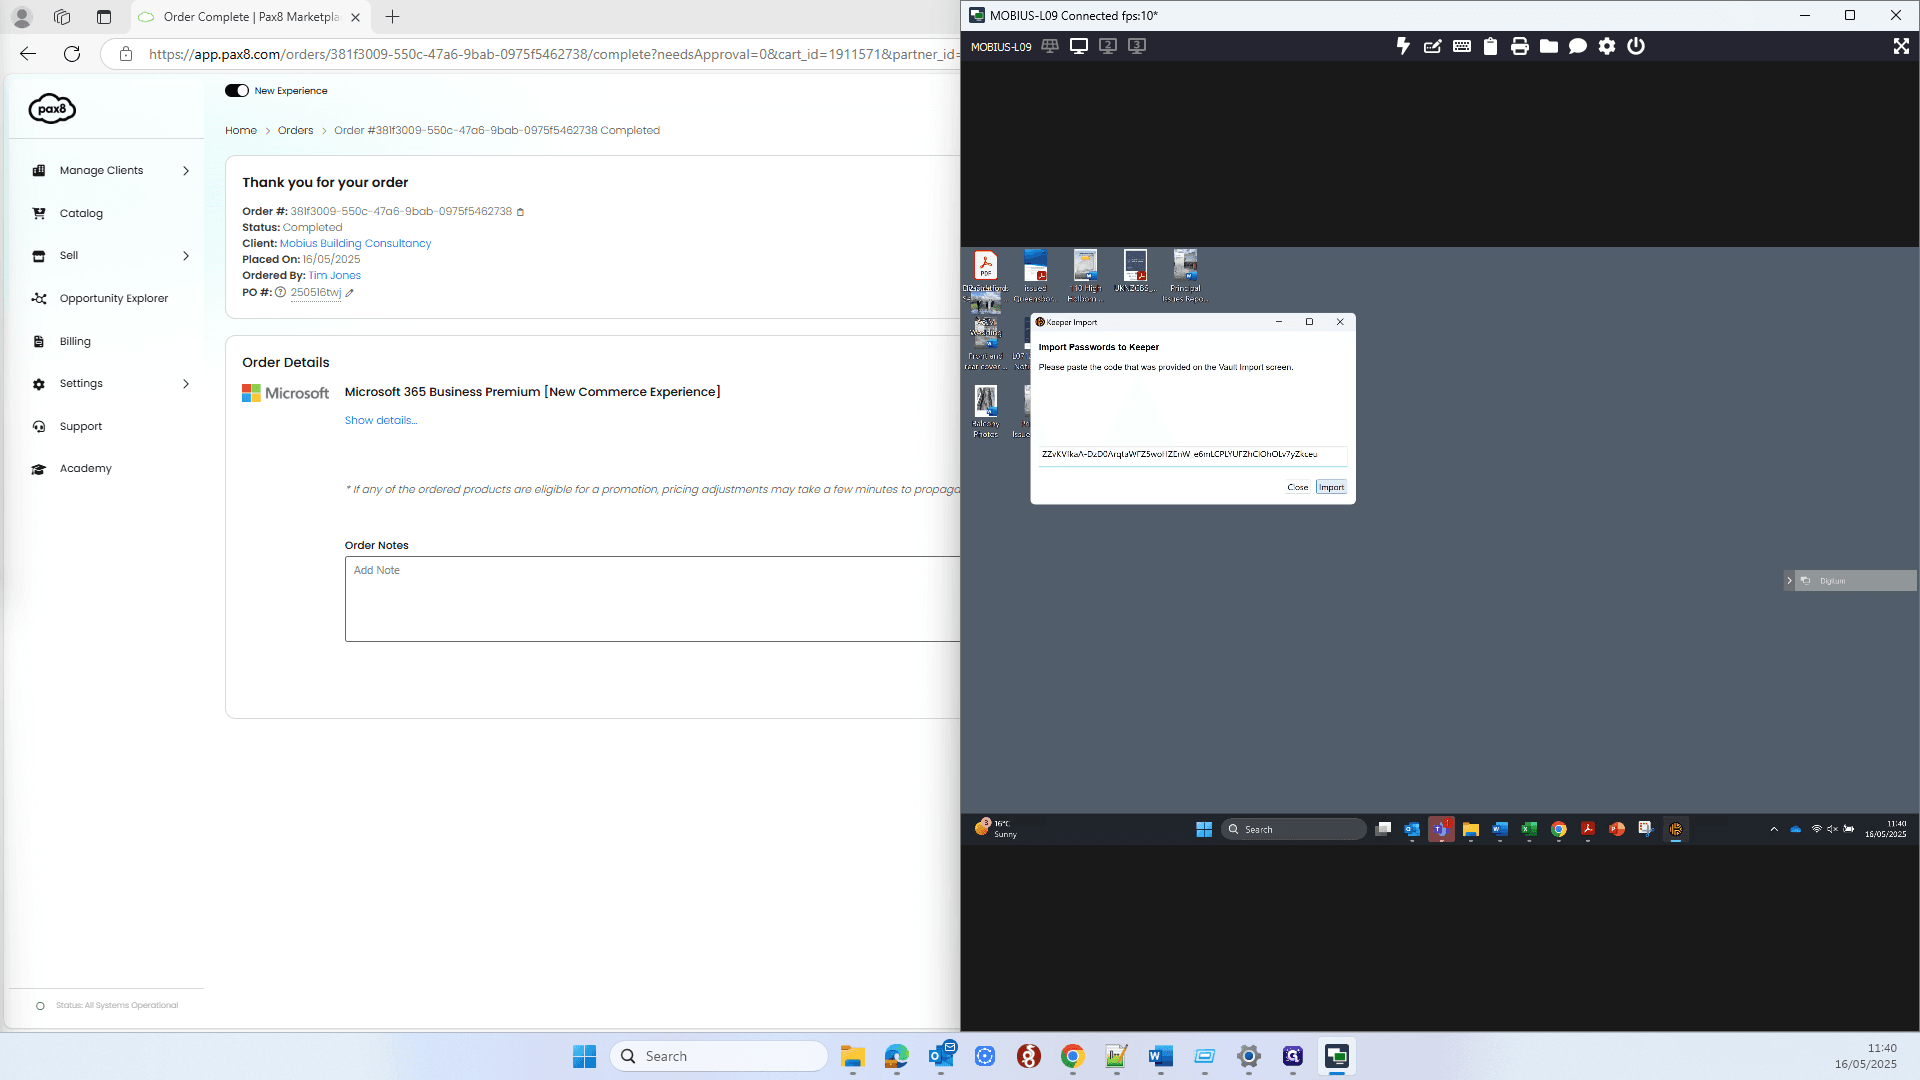Click Close button in Keeper Import dialog
Viewport: 1920px width, 1080px height.
point(1298,487)
